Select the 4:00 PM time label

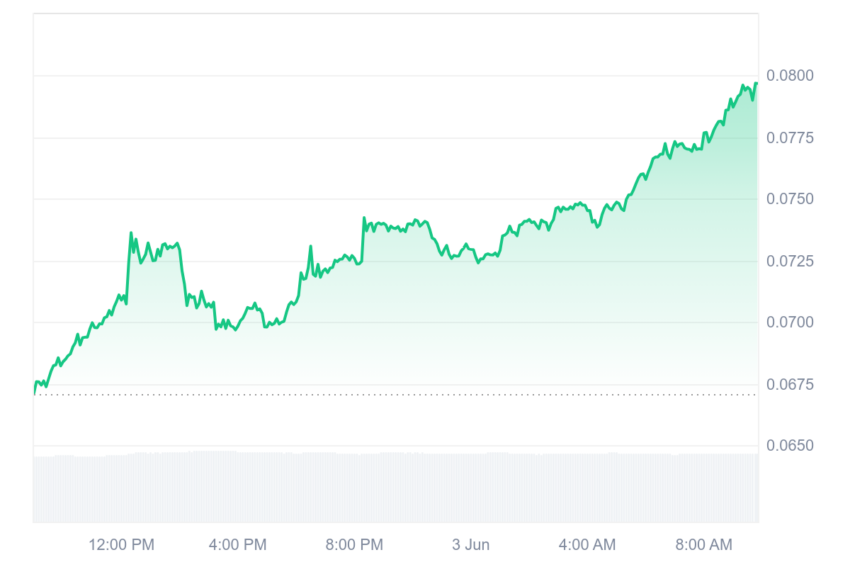237,545
